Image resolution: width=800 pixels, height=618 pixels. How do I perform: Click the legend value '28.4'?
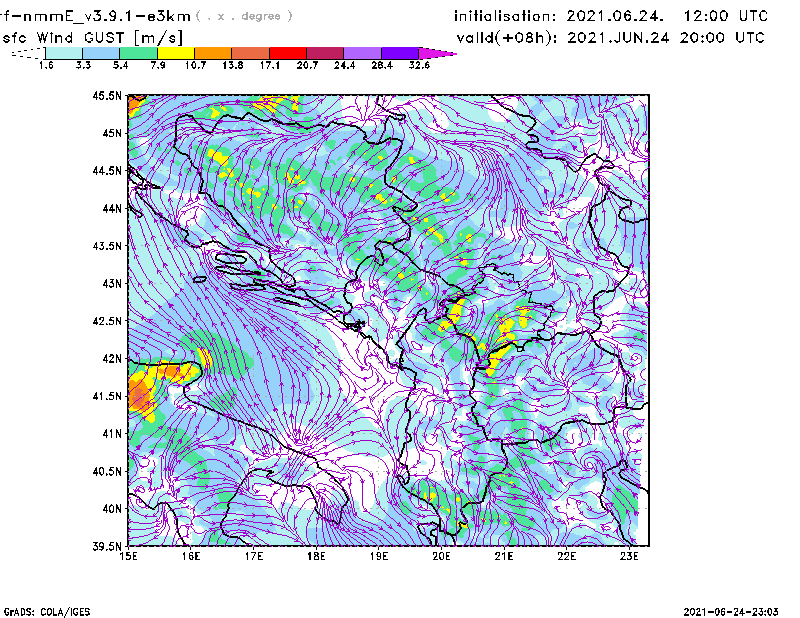pyautogui.click(x=382, y=65)
